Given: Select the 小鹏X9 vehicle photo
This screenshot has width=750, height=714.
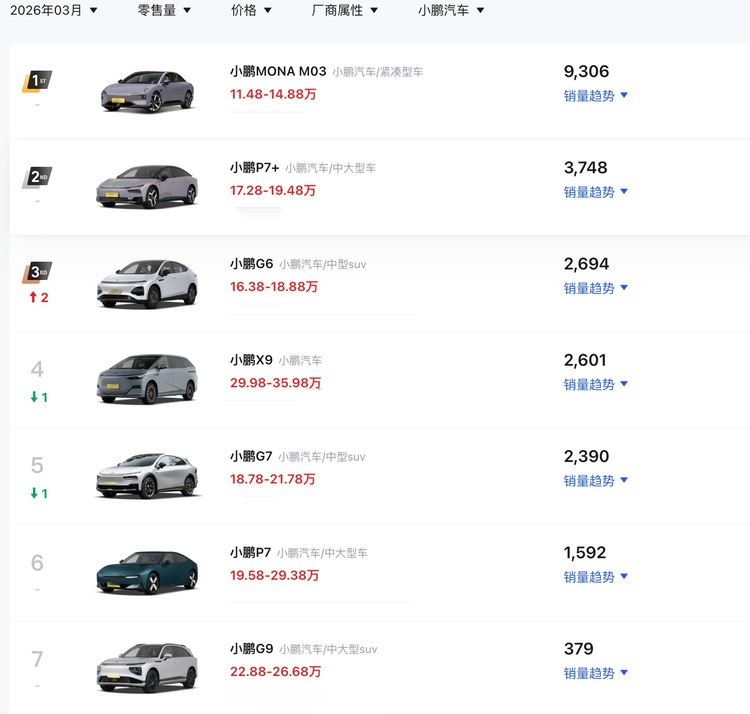Looking at the screenshot, I should pos(147,380).
